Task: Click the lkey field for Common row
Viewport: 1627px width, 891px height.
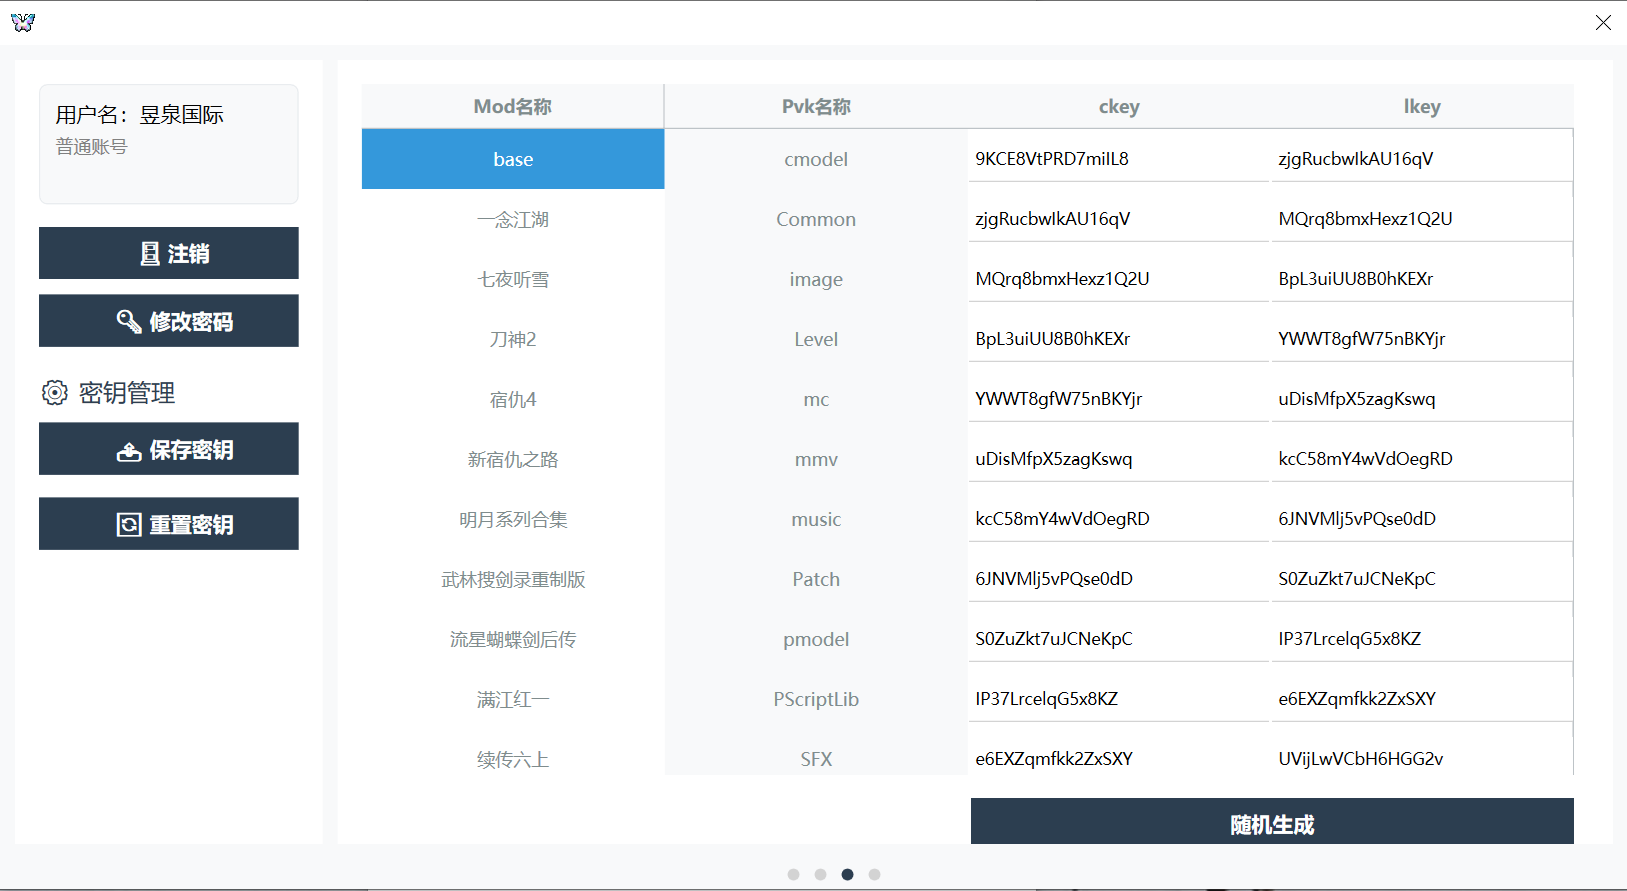Action: [1420, 219]
